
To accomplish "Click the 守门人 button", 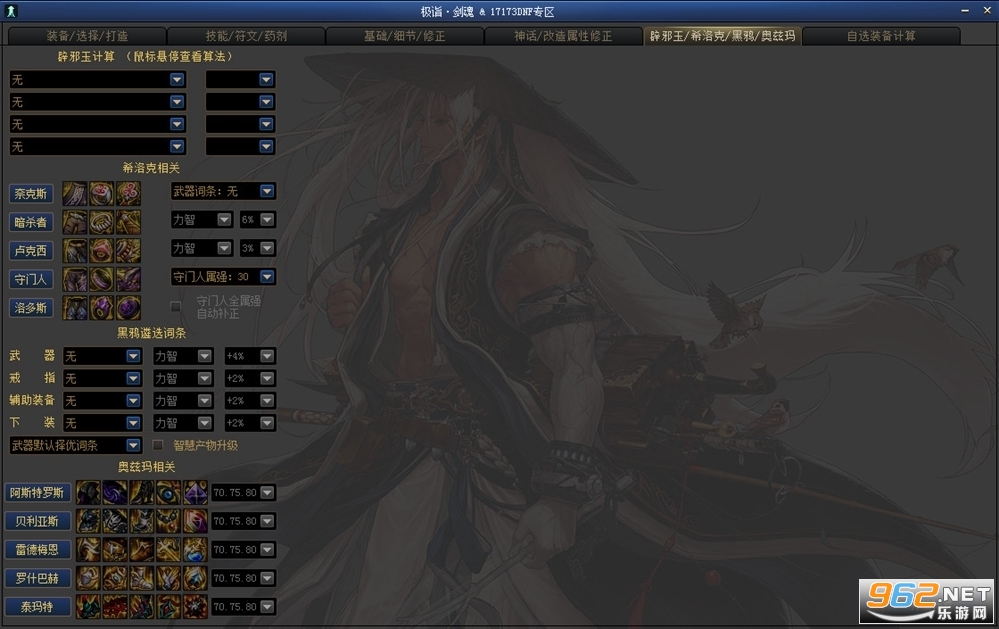I will (x=31, y=280).
